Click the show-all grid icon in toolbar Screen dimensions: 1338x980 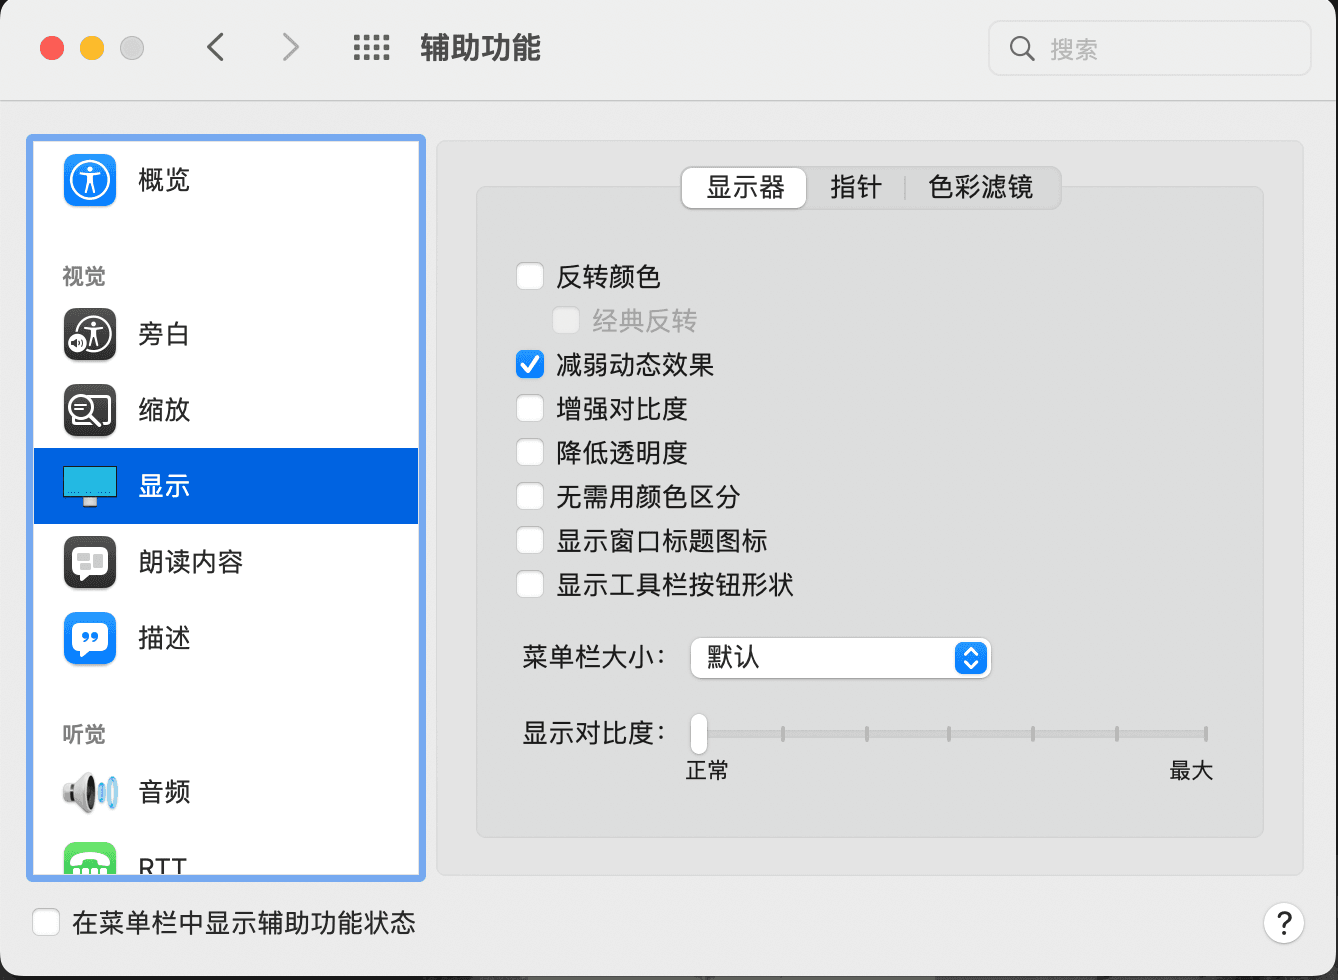pos(371,48)
